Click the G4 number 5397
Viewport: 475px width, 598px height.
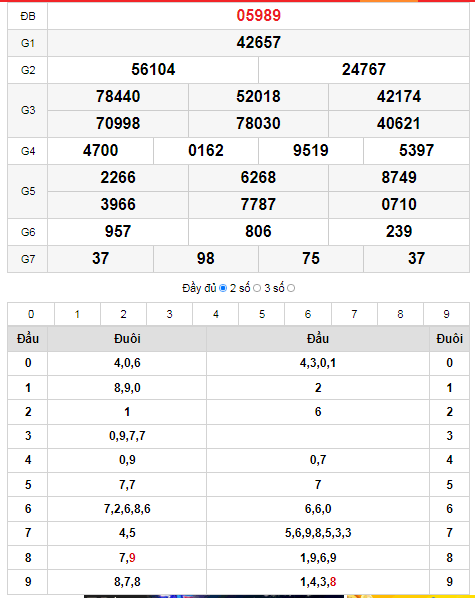click(417, 151)
